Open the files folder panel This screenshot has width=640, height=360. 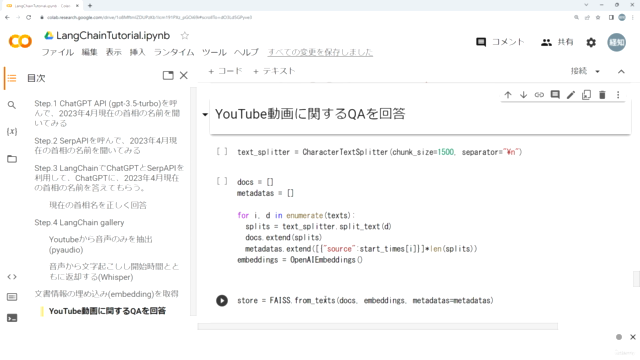(12, 159)
